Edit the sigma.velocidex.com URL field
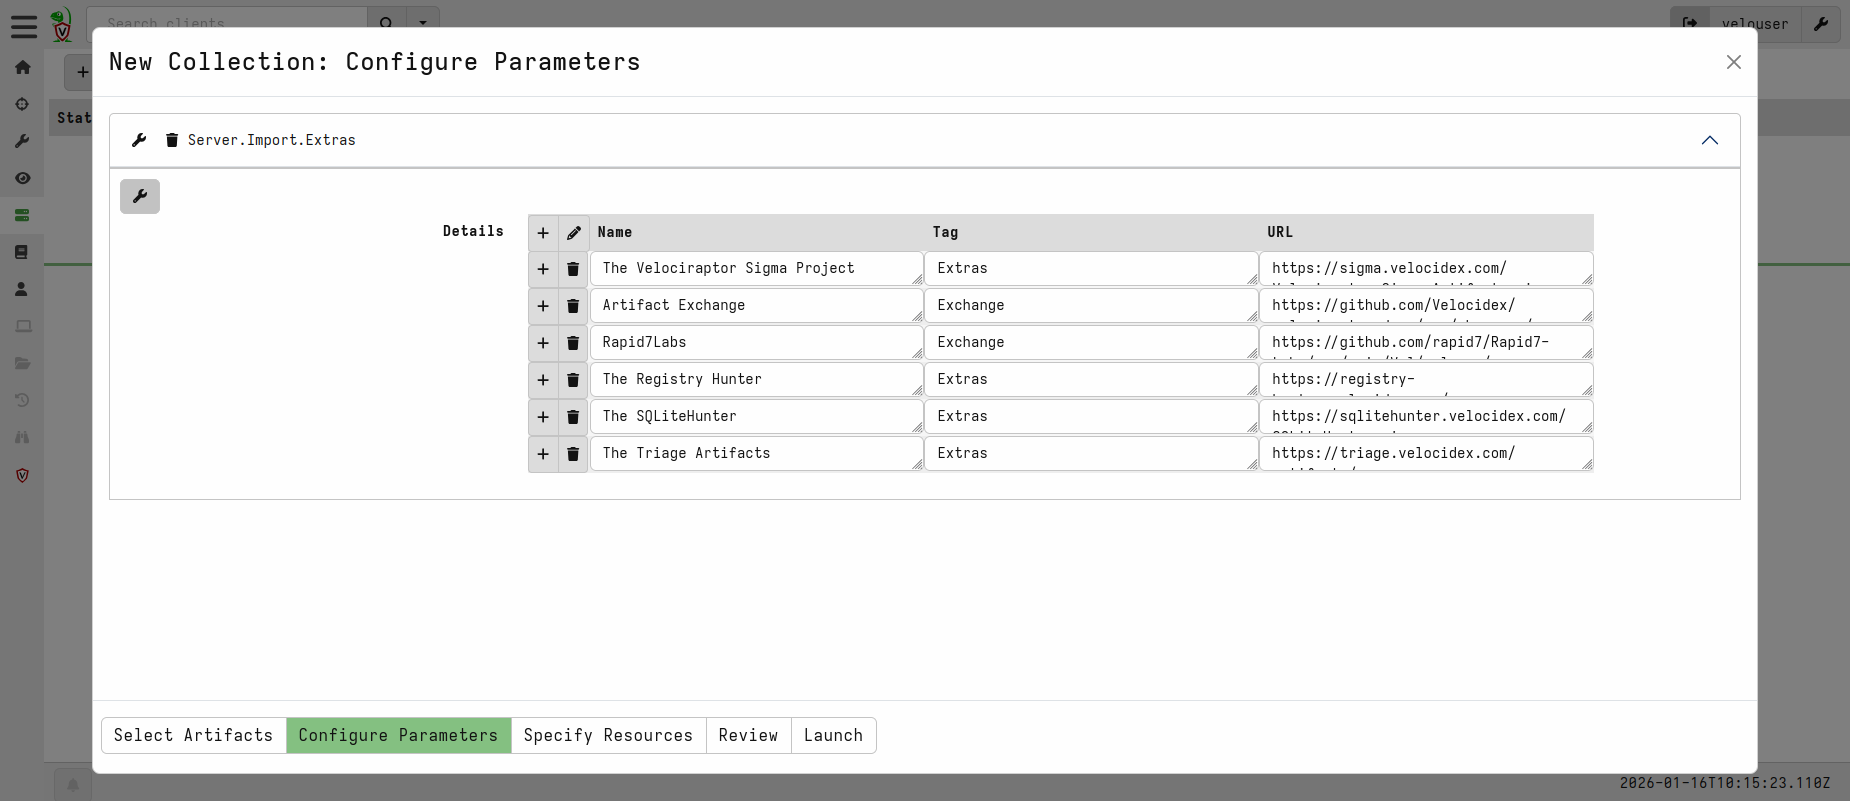This screenshot has width=1850, height=801. [x=1427, y=269]
